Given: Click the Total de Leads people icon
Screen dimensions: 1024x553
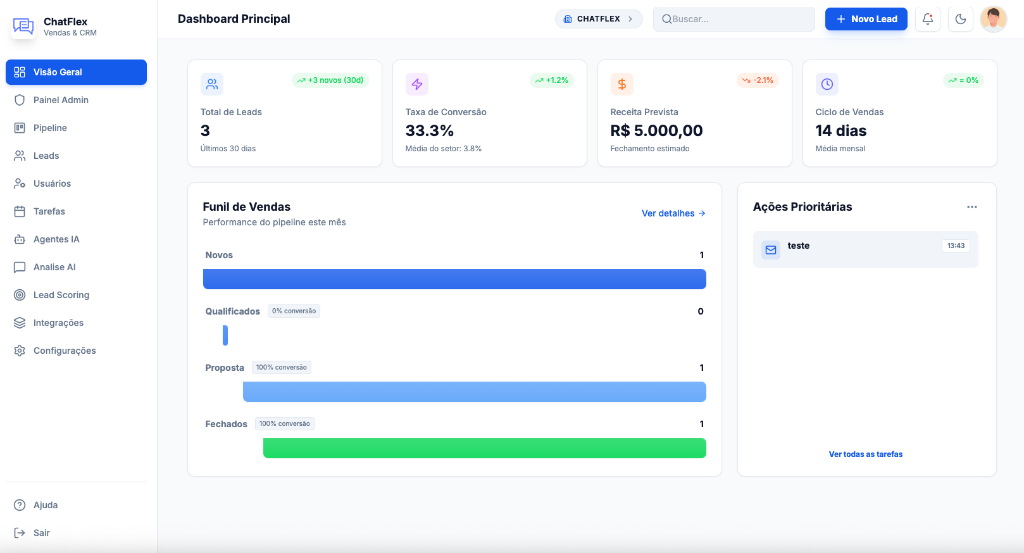Looking at the screenshot, I should click(212, 84).
